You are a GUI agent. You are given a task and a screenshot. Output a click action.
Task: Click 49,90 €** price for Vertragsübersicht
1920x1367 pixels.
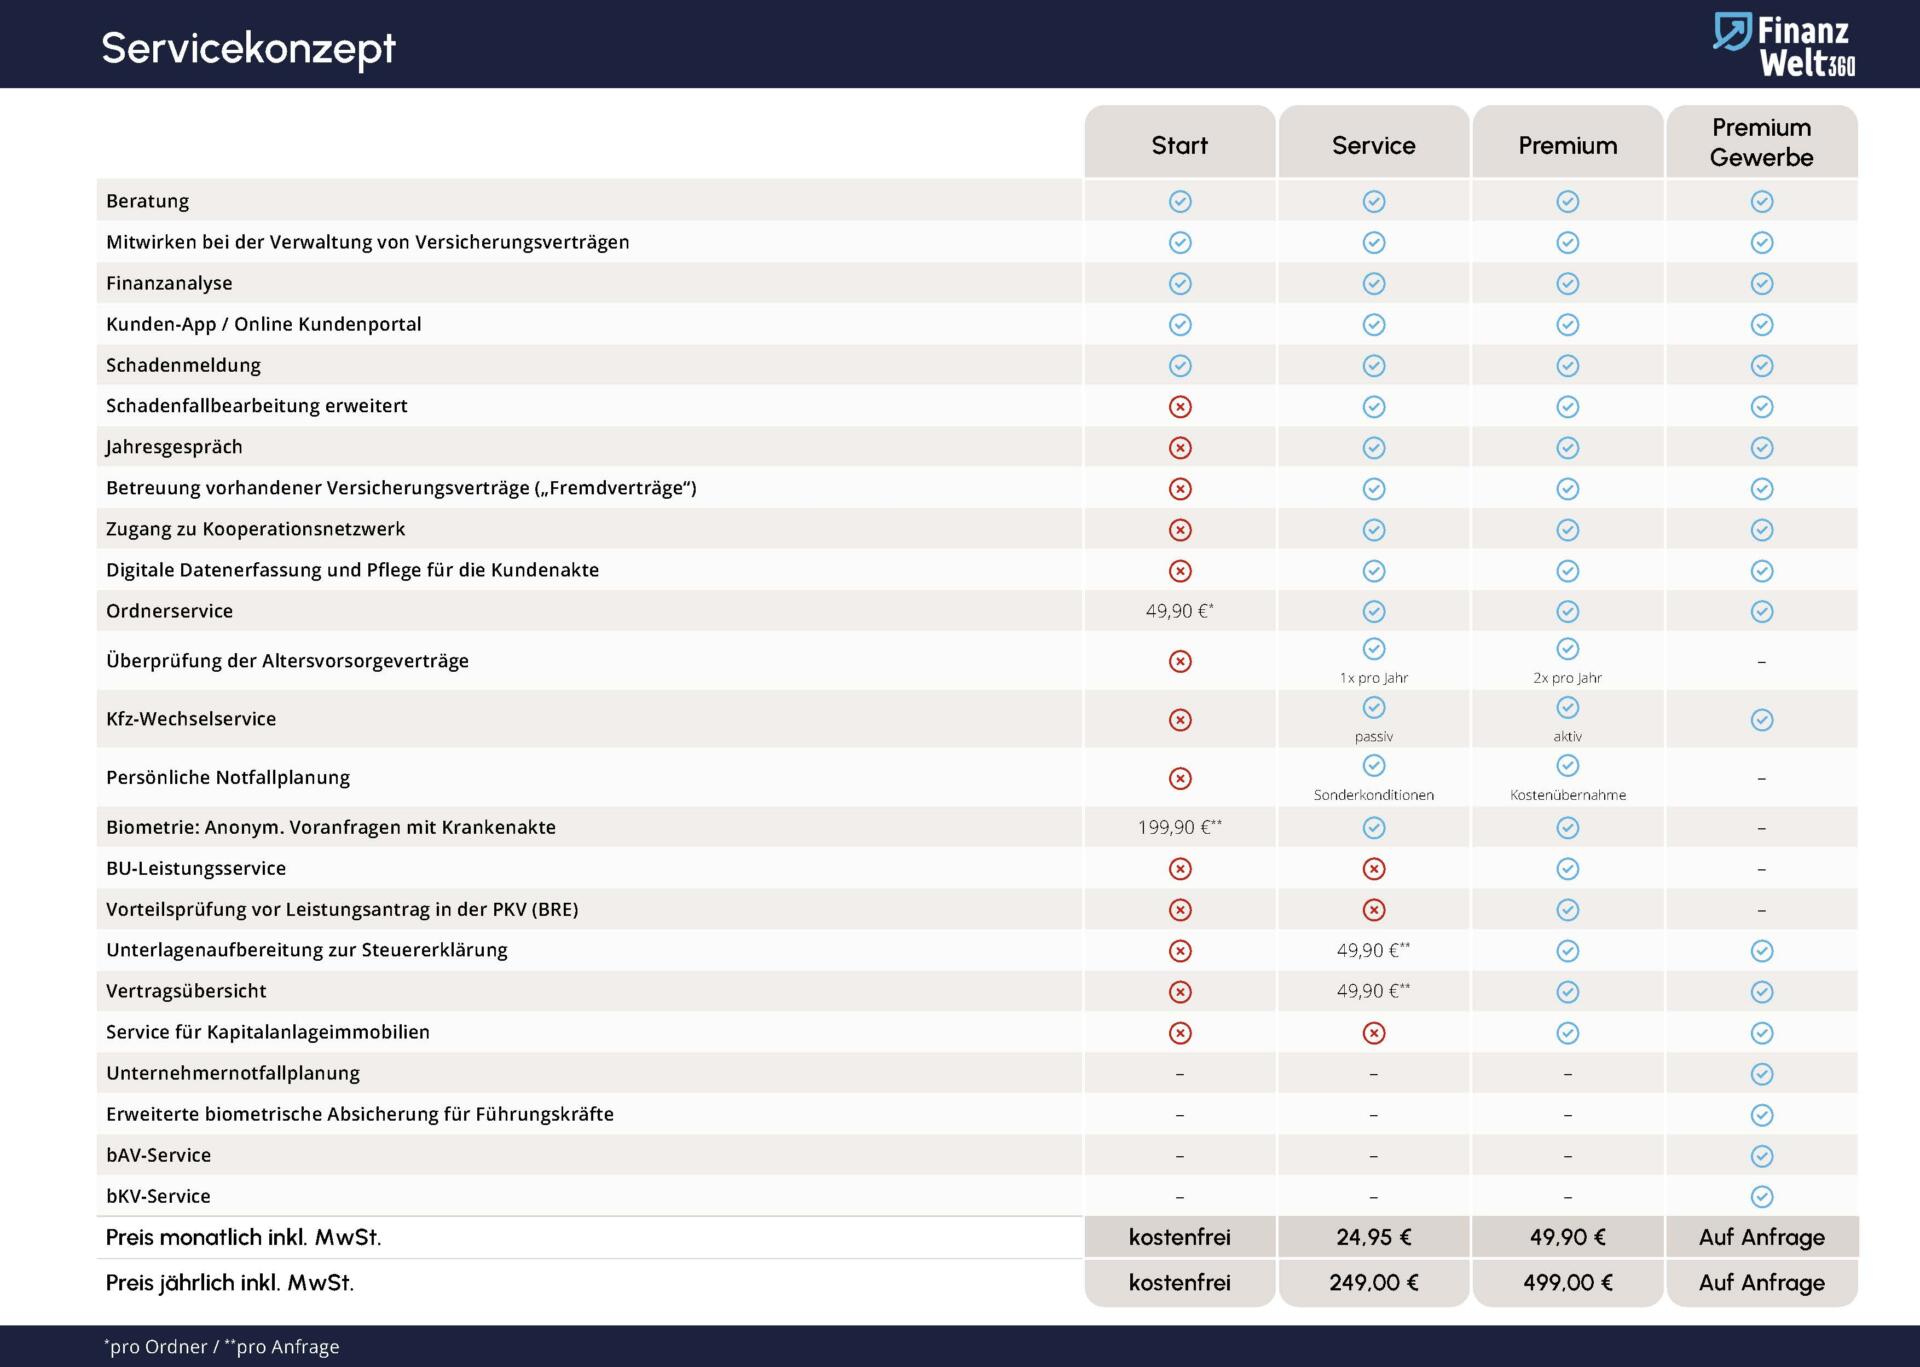pyautogui.click(x=1374, y=991)
